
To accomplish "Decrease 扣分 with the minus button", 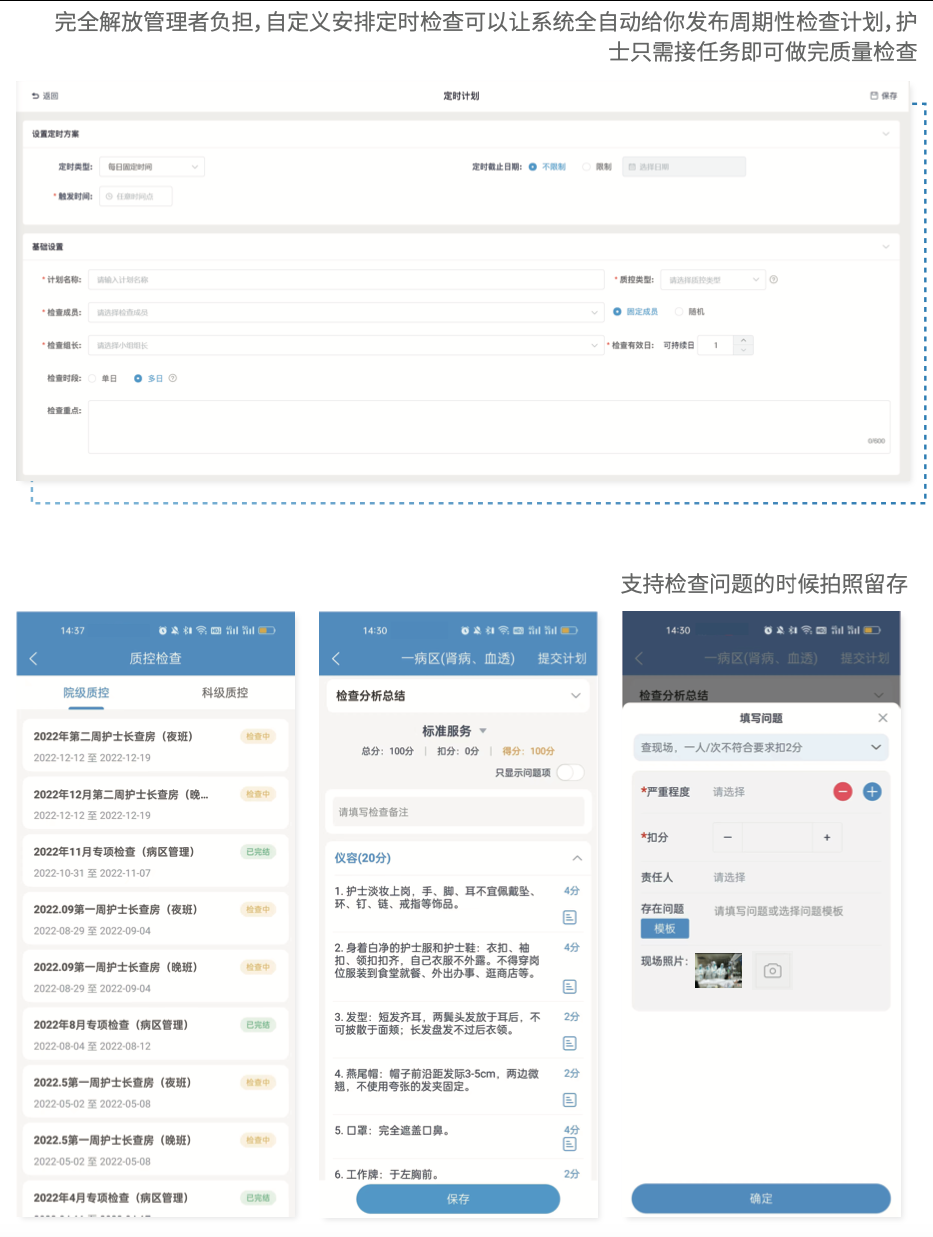I will (x=727, y=837).
